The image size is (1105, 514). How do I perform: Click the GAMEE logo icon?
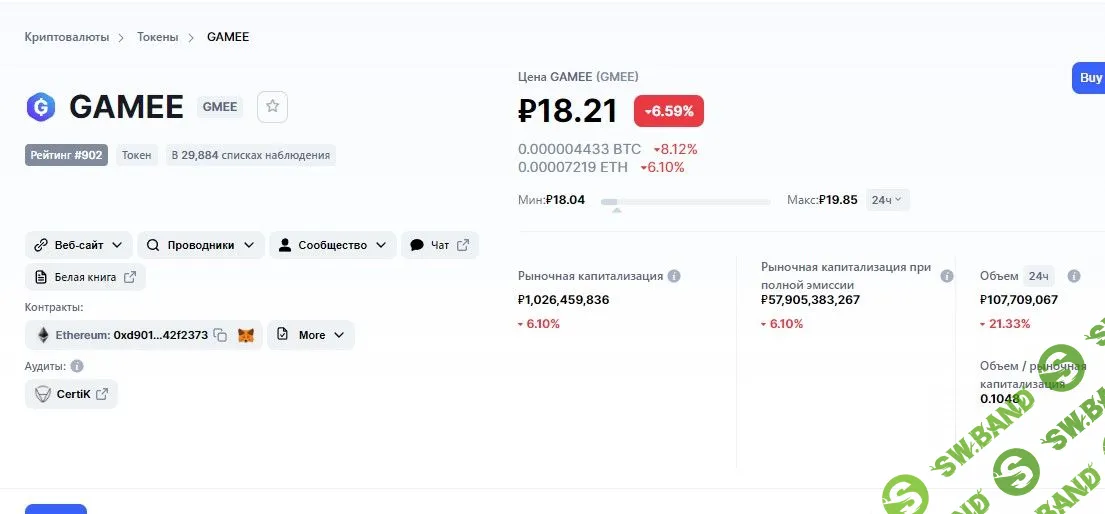coord(40,107)
